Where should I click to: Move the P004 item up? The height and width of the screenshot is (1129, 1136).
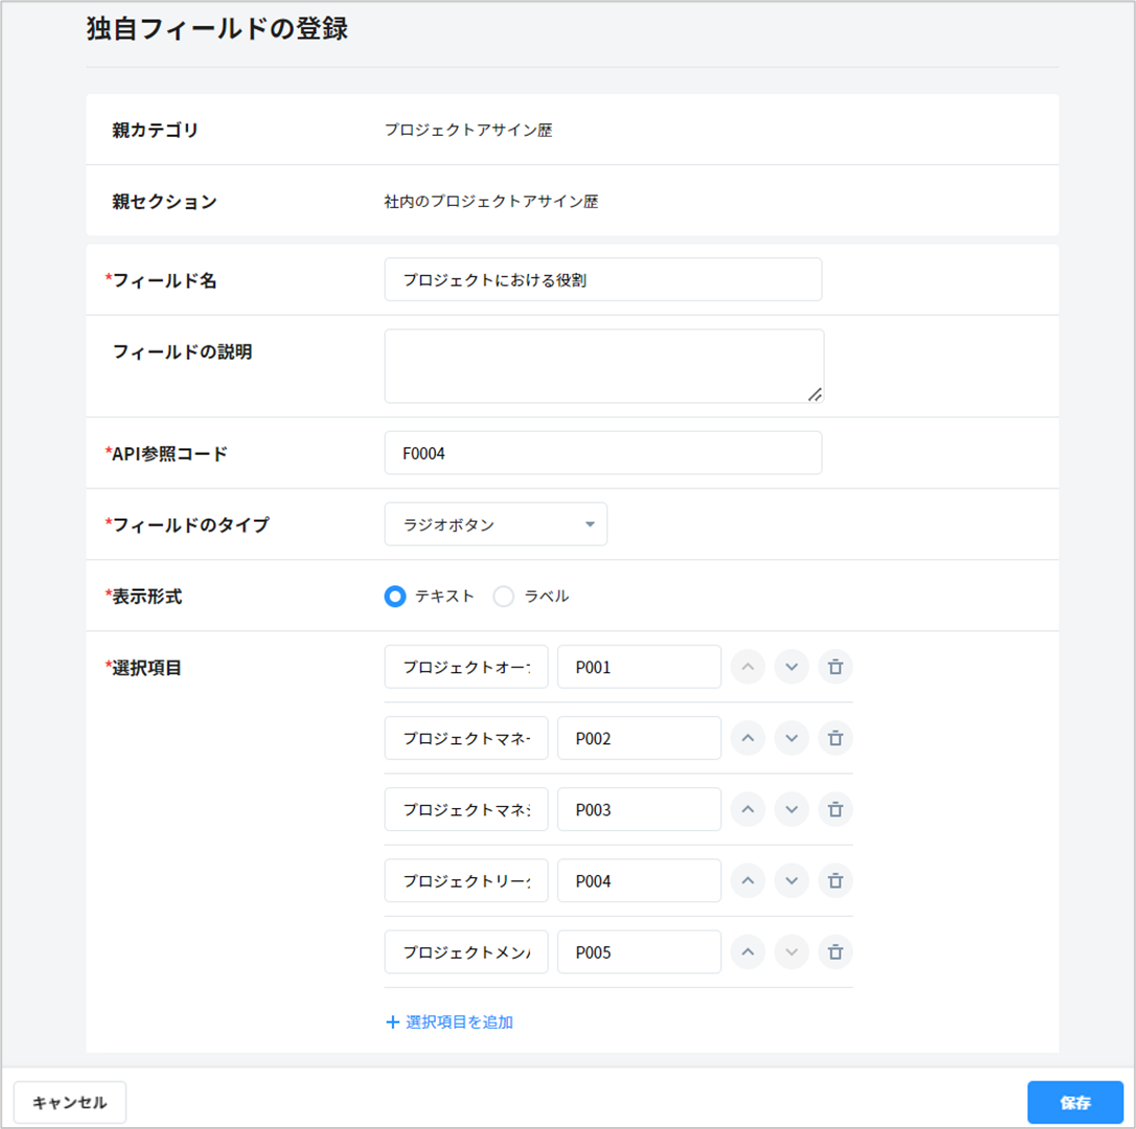click(748, 881)
